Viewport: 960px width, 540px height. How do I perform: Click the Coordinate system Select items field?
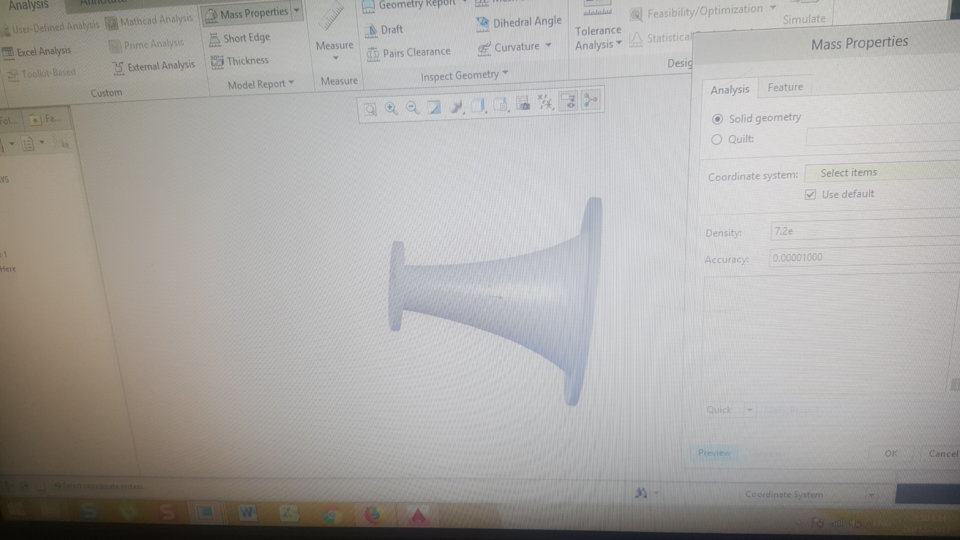click(x=882, y=172)
